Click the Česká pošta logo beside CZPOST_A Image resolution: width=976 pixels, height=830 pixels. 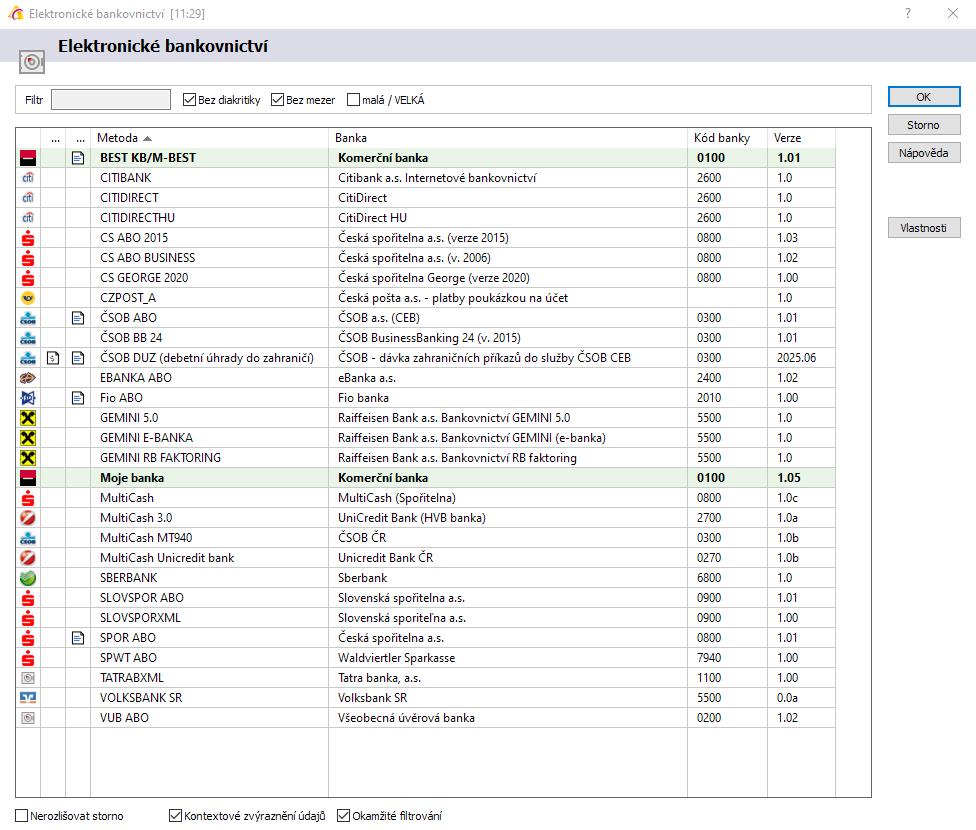click(x=28, y=298)
